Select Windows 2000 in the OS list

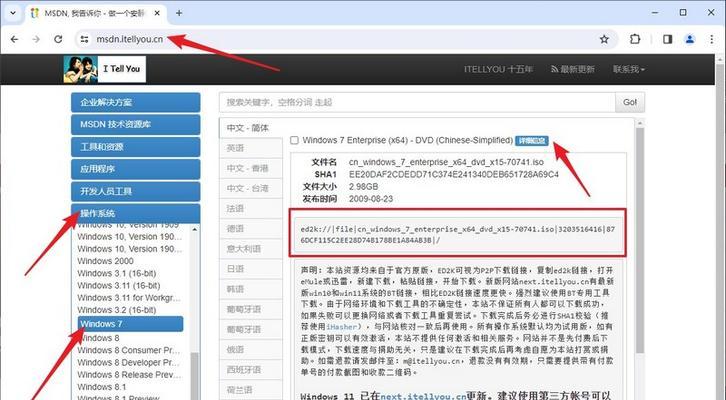[x=106, y=261]
